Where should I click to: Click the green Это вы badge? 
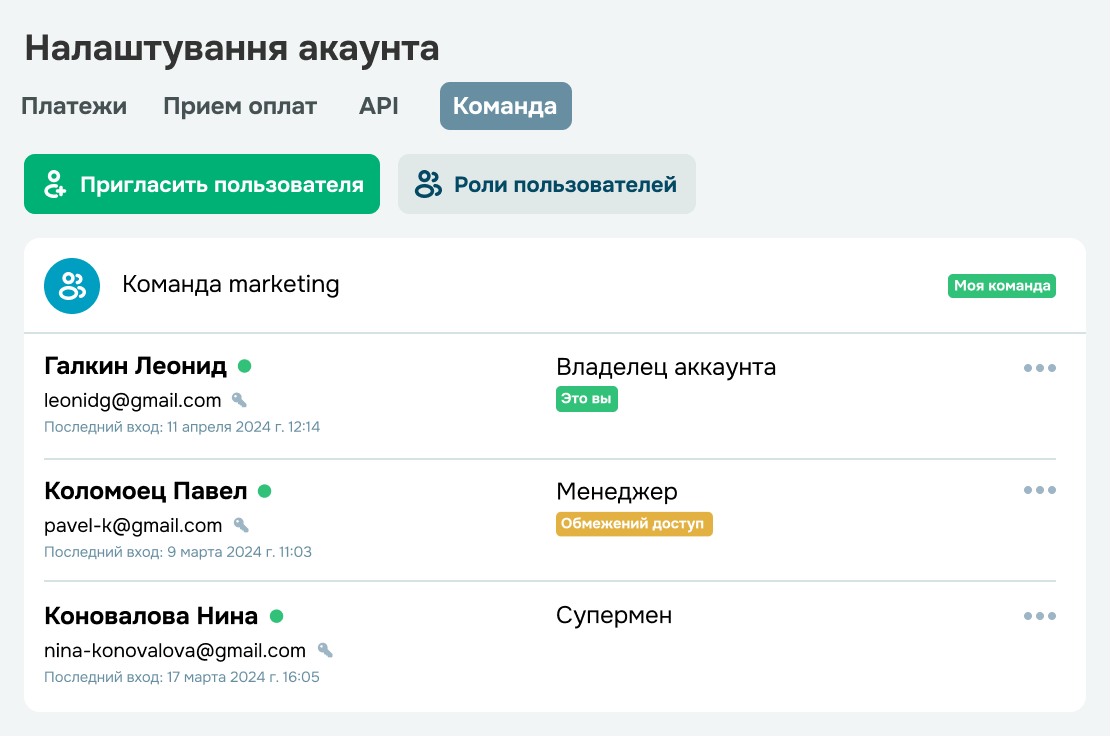point(586,398)
